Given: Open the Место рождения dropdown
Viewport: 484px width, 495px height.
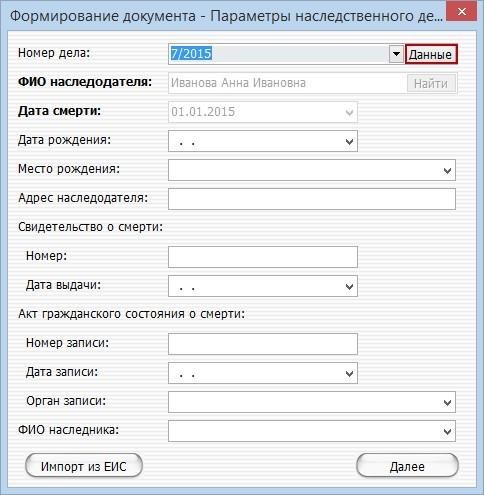Looking at the screenshot, I should [447, 170].
